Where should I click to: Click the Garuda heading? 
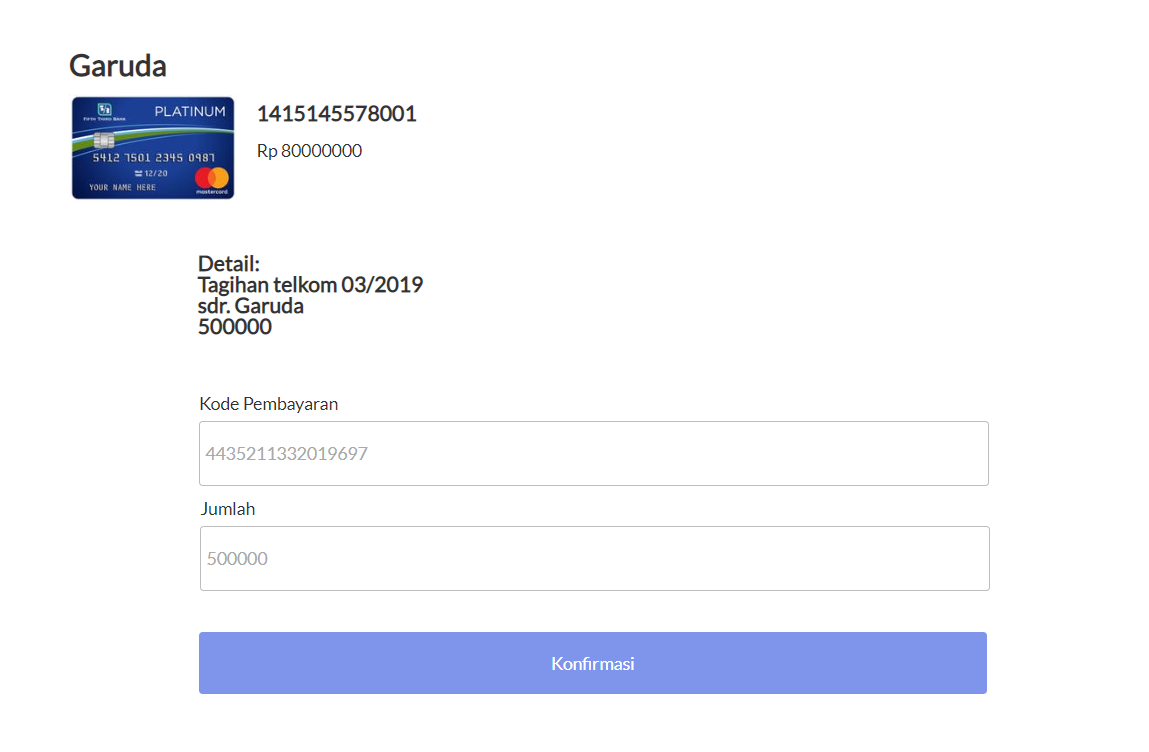coord(118,66)
